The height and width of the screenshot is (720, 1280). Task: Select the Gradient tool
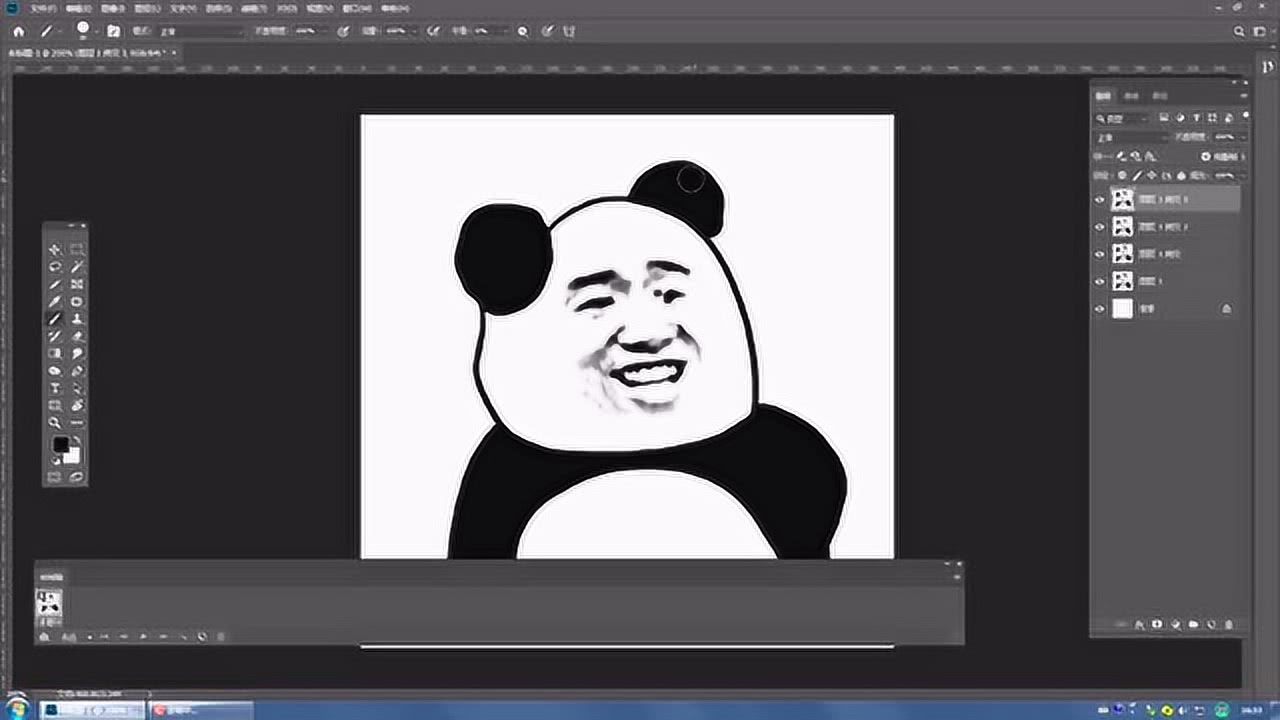click(x=55, y=353)
